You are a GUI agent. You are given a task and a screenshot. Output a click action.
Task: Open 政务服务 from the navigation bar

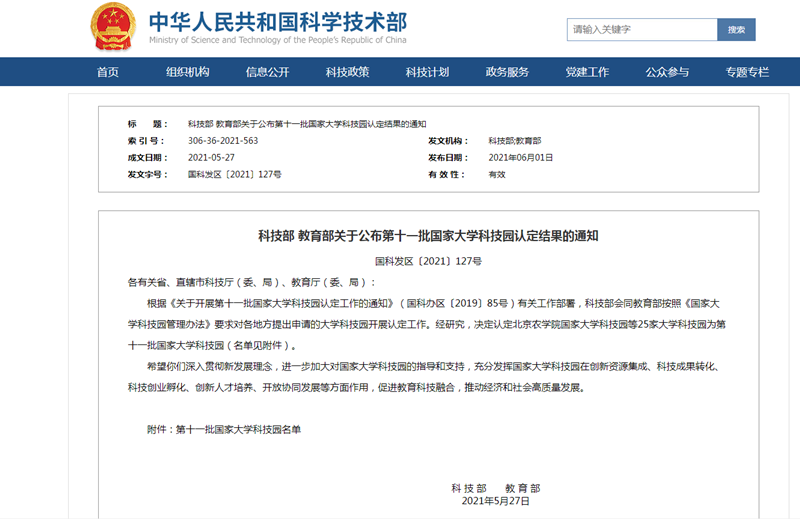[x=507, y=72]
